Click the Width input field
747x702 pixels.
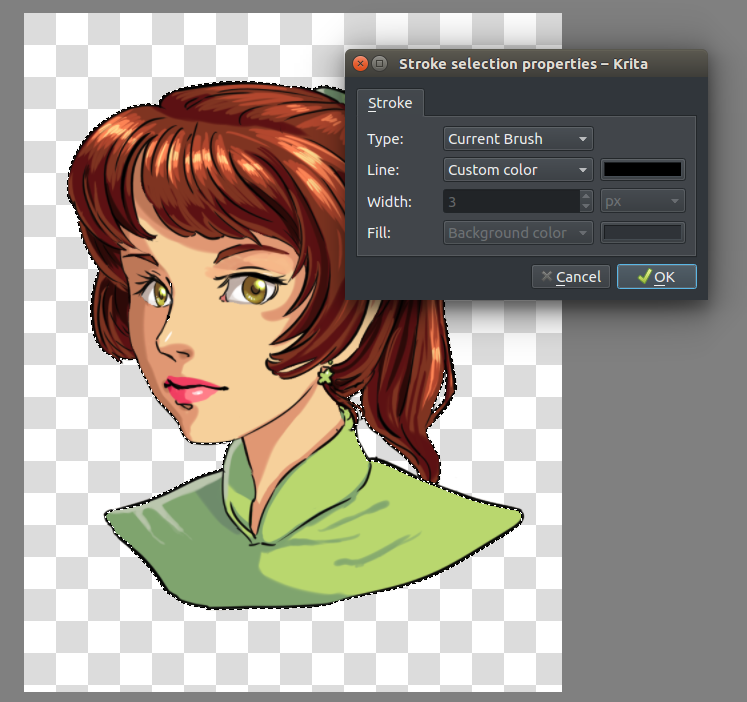coord(510,202)
